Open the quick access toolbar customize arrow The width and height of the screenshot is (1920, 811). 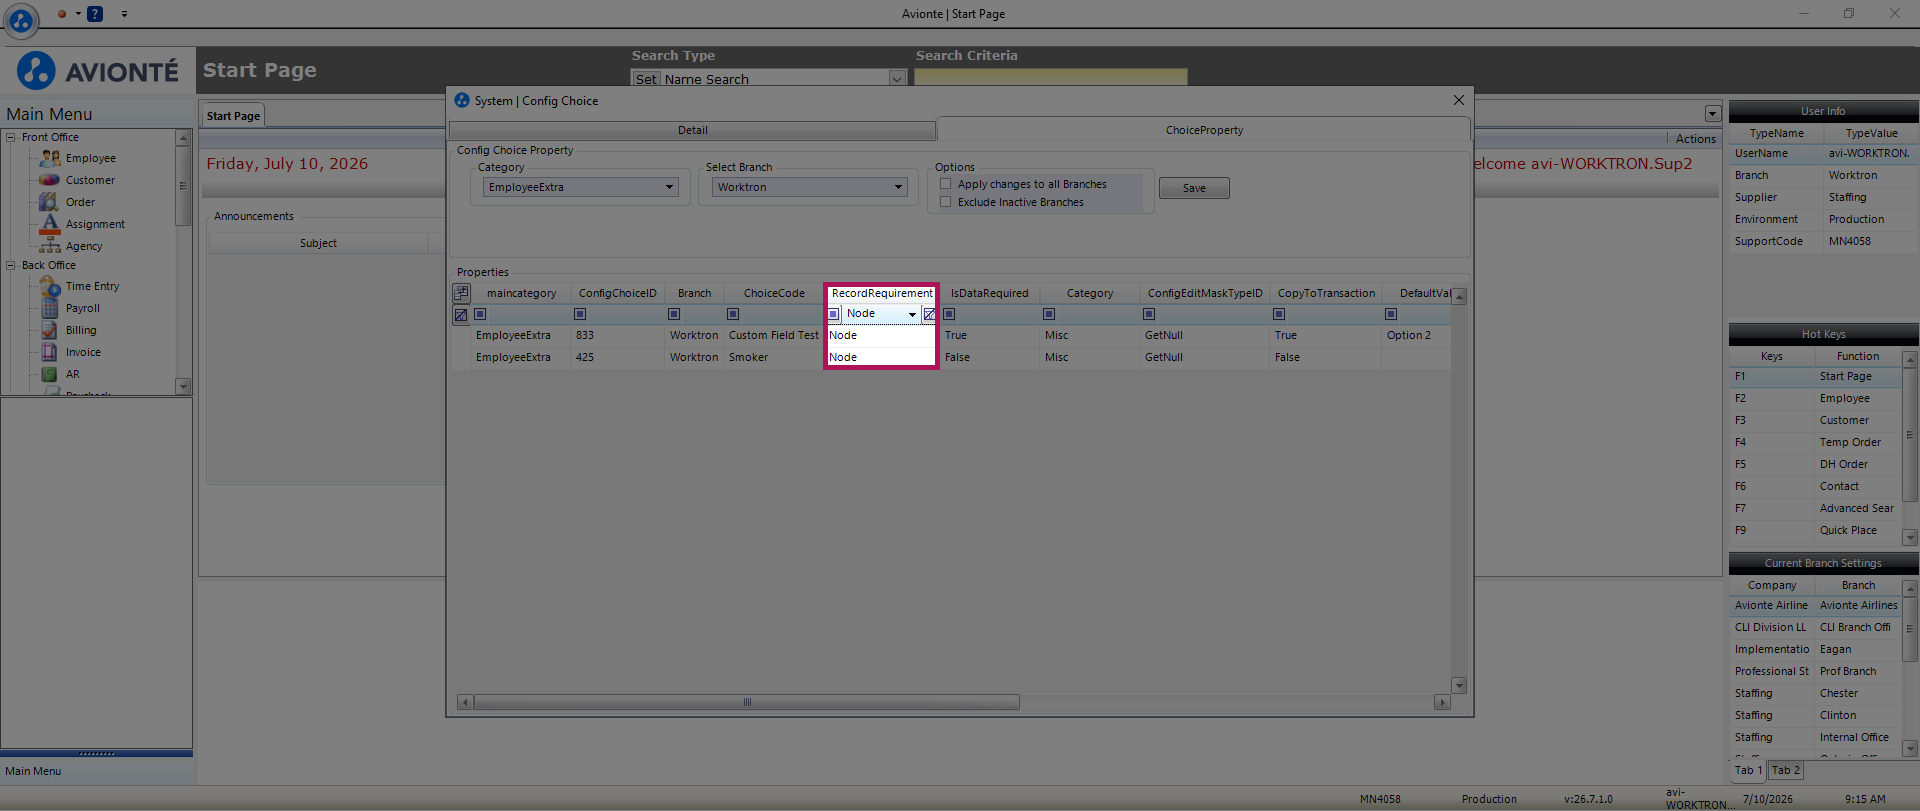(124, 14)
